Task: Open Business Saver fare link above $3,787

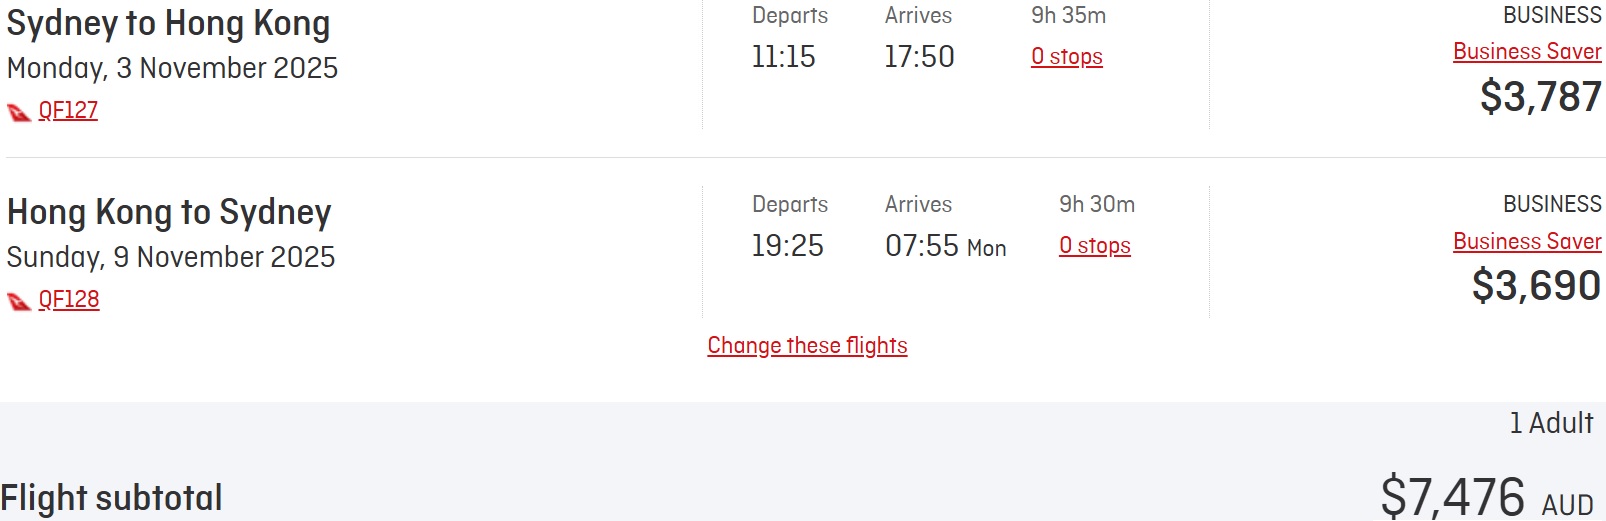Action: (1527, 52)
